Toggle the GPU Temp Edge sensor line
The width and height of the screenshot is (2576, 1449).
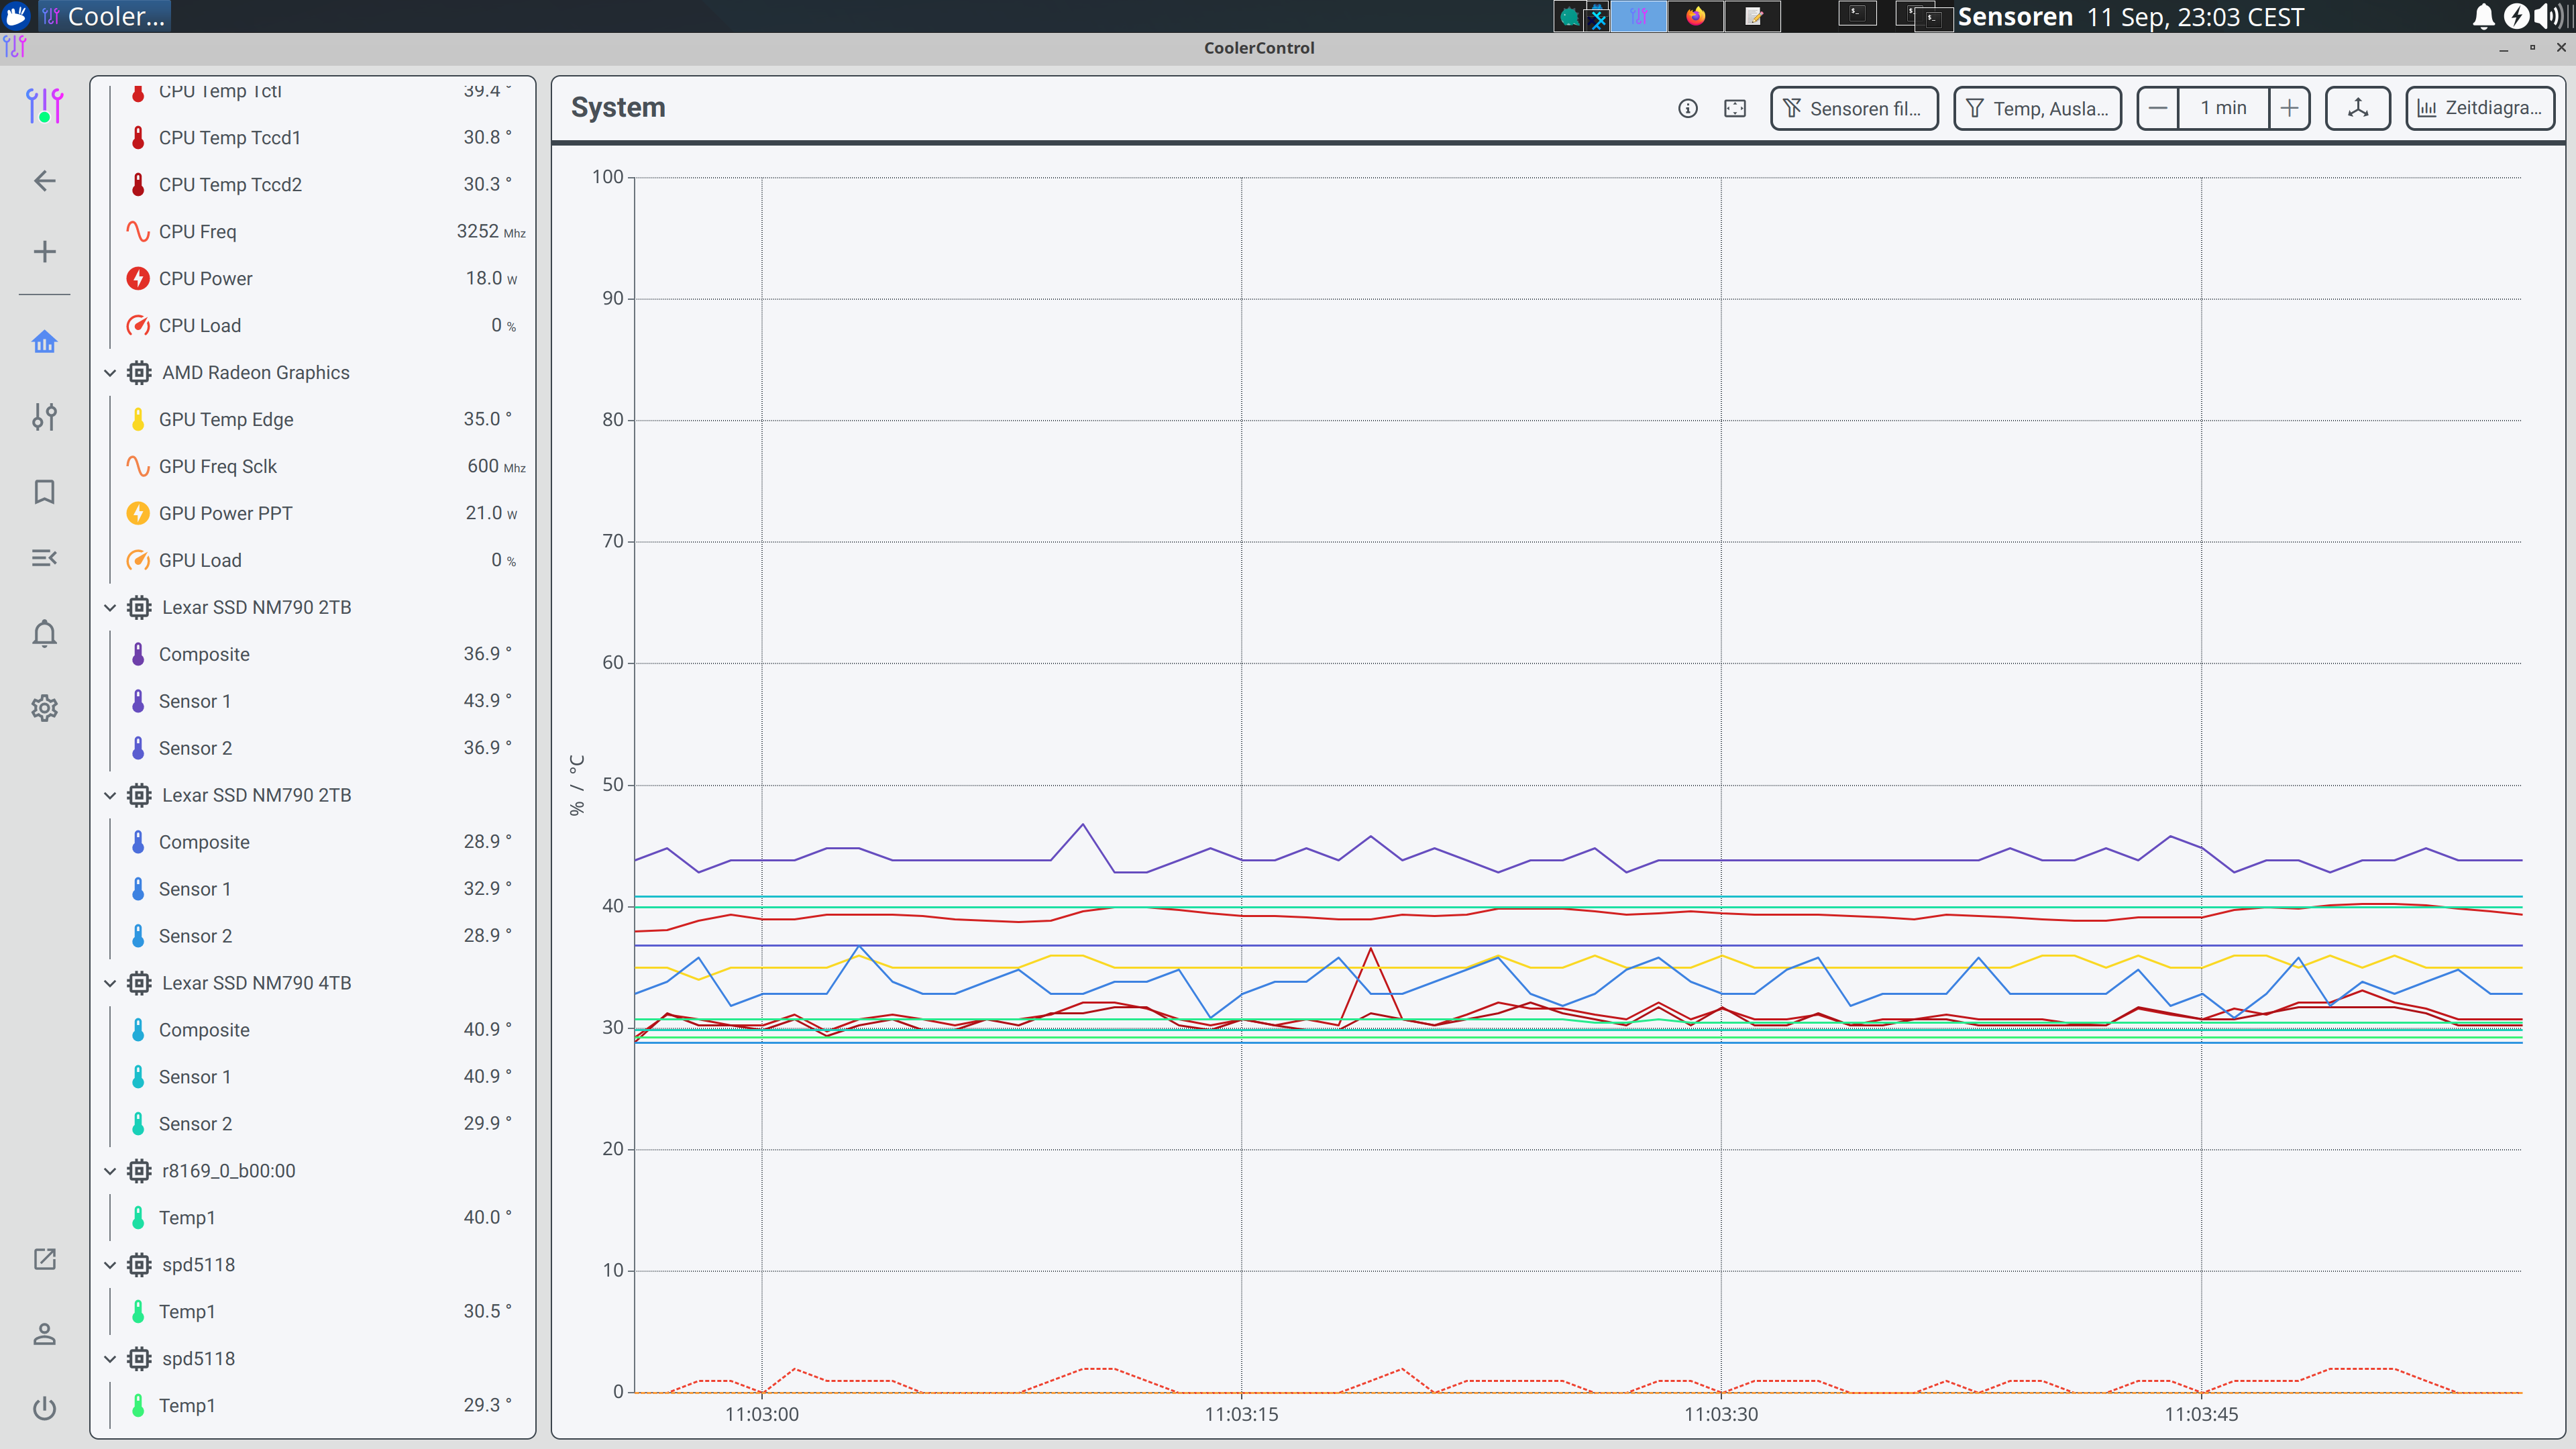pos(226,419)
